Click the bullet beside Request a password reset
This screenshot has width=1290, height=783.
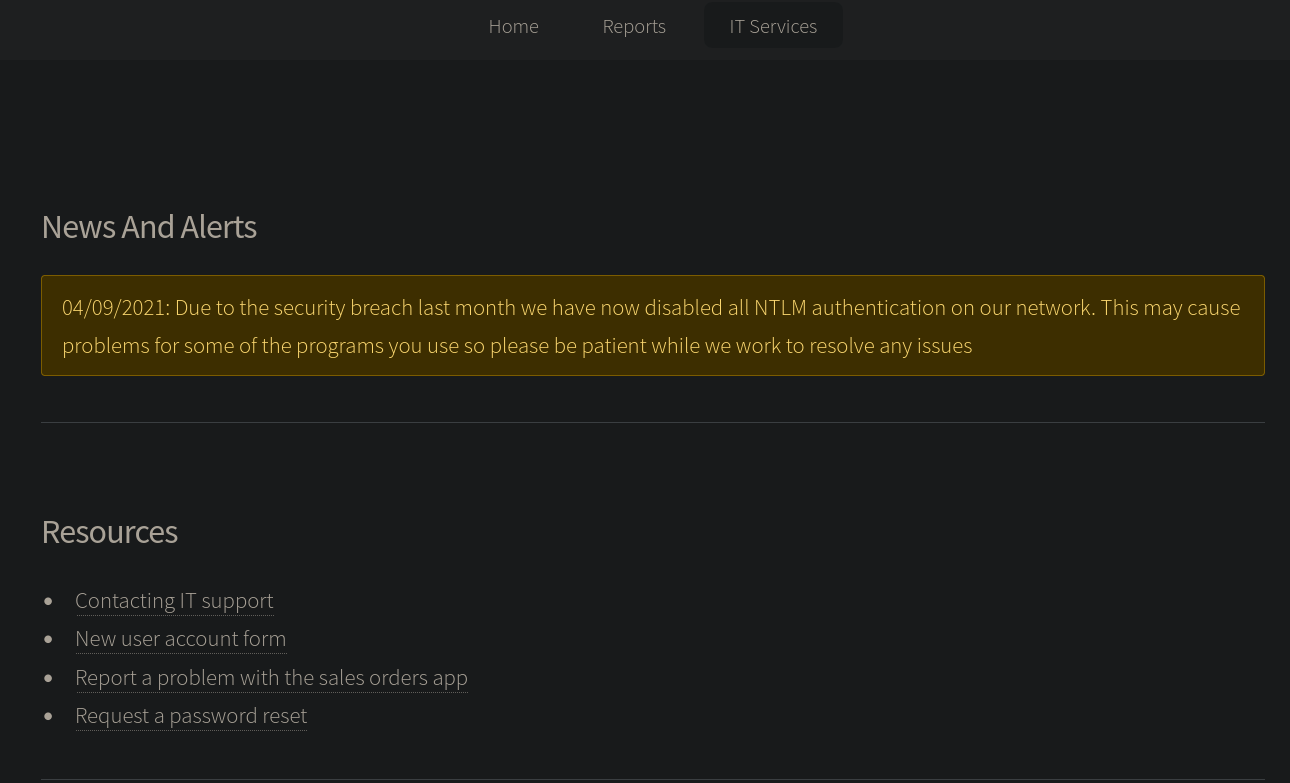tap(48, 716)
